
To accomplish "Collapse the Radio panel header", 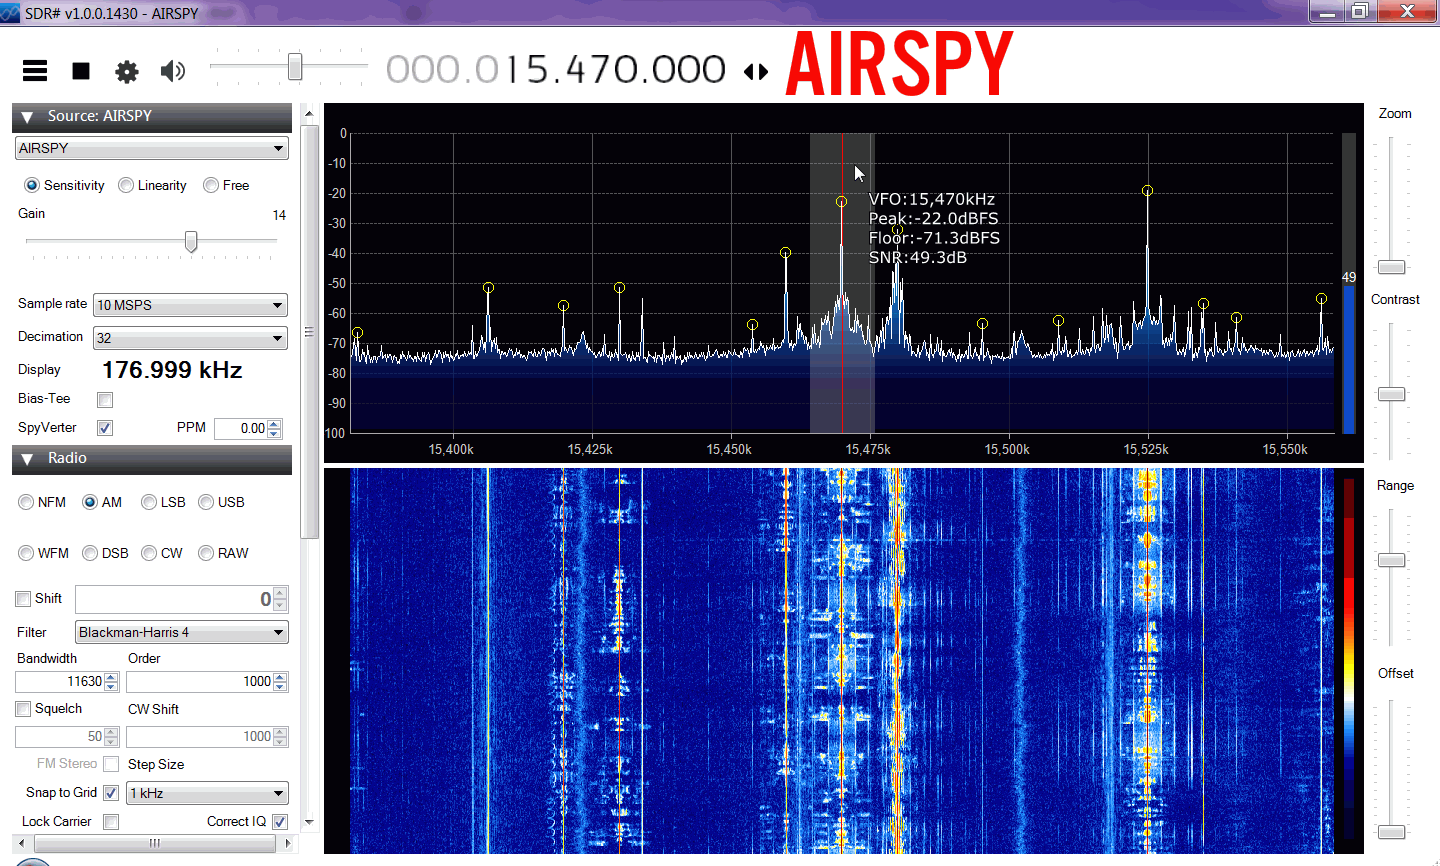I will (x=27, y=459).
